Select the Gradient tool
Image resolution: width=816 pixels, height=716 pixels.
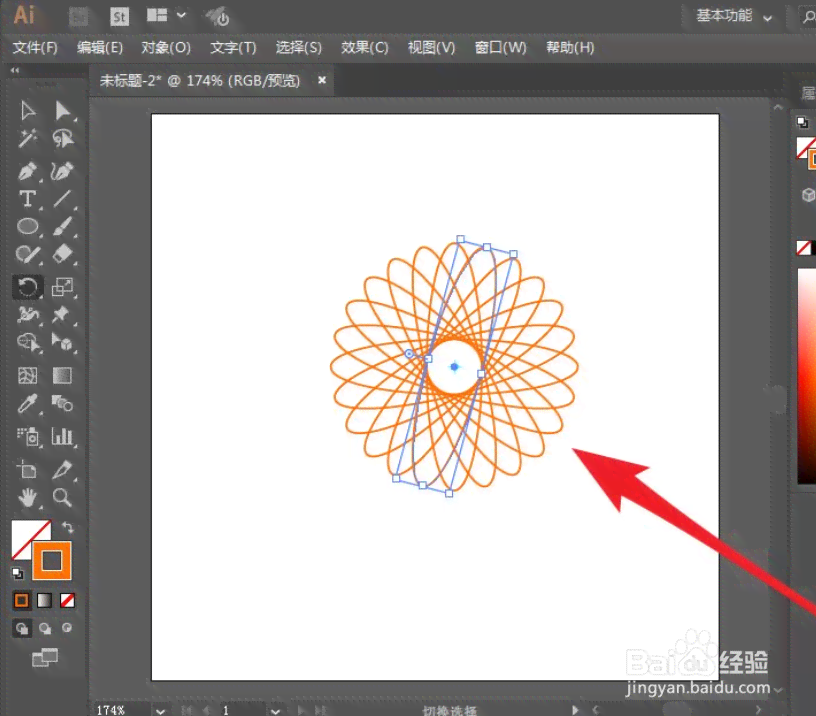point(62,375)
